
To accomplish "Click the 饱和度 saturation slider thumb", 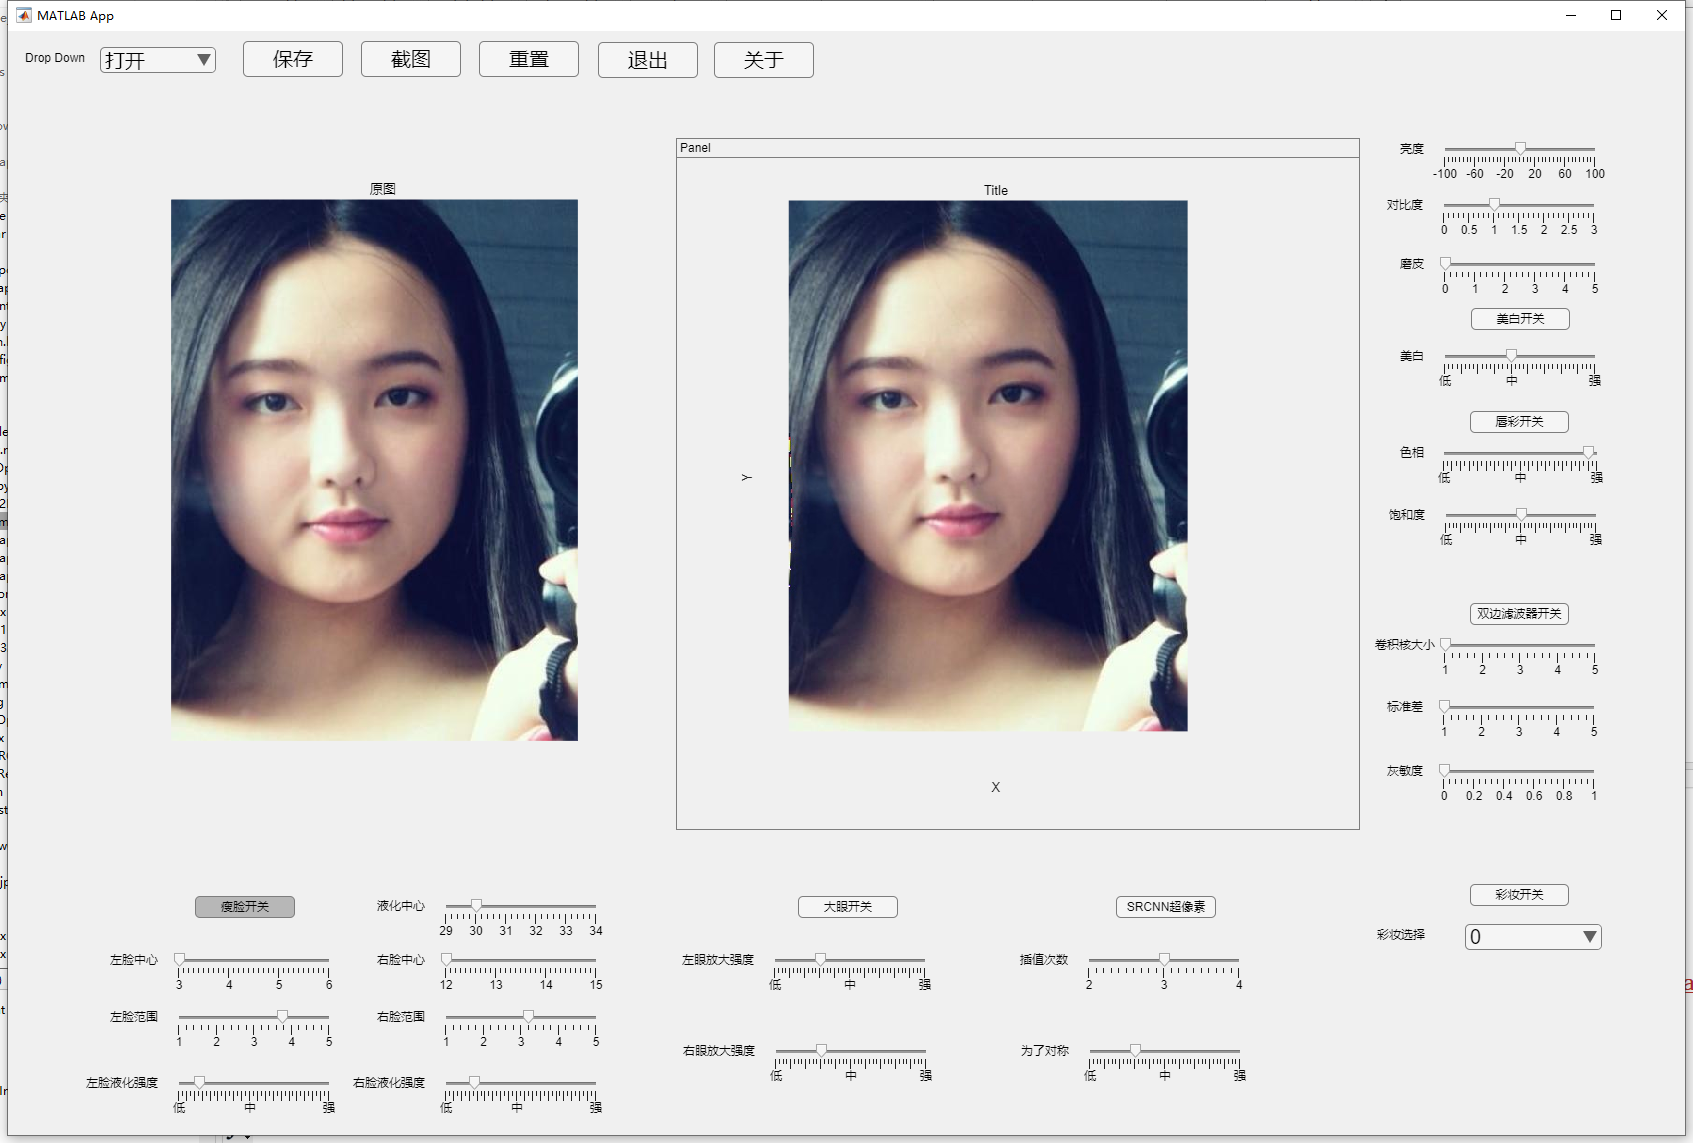I will [1521, 514].
